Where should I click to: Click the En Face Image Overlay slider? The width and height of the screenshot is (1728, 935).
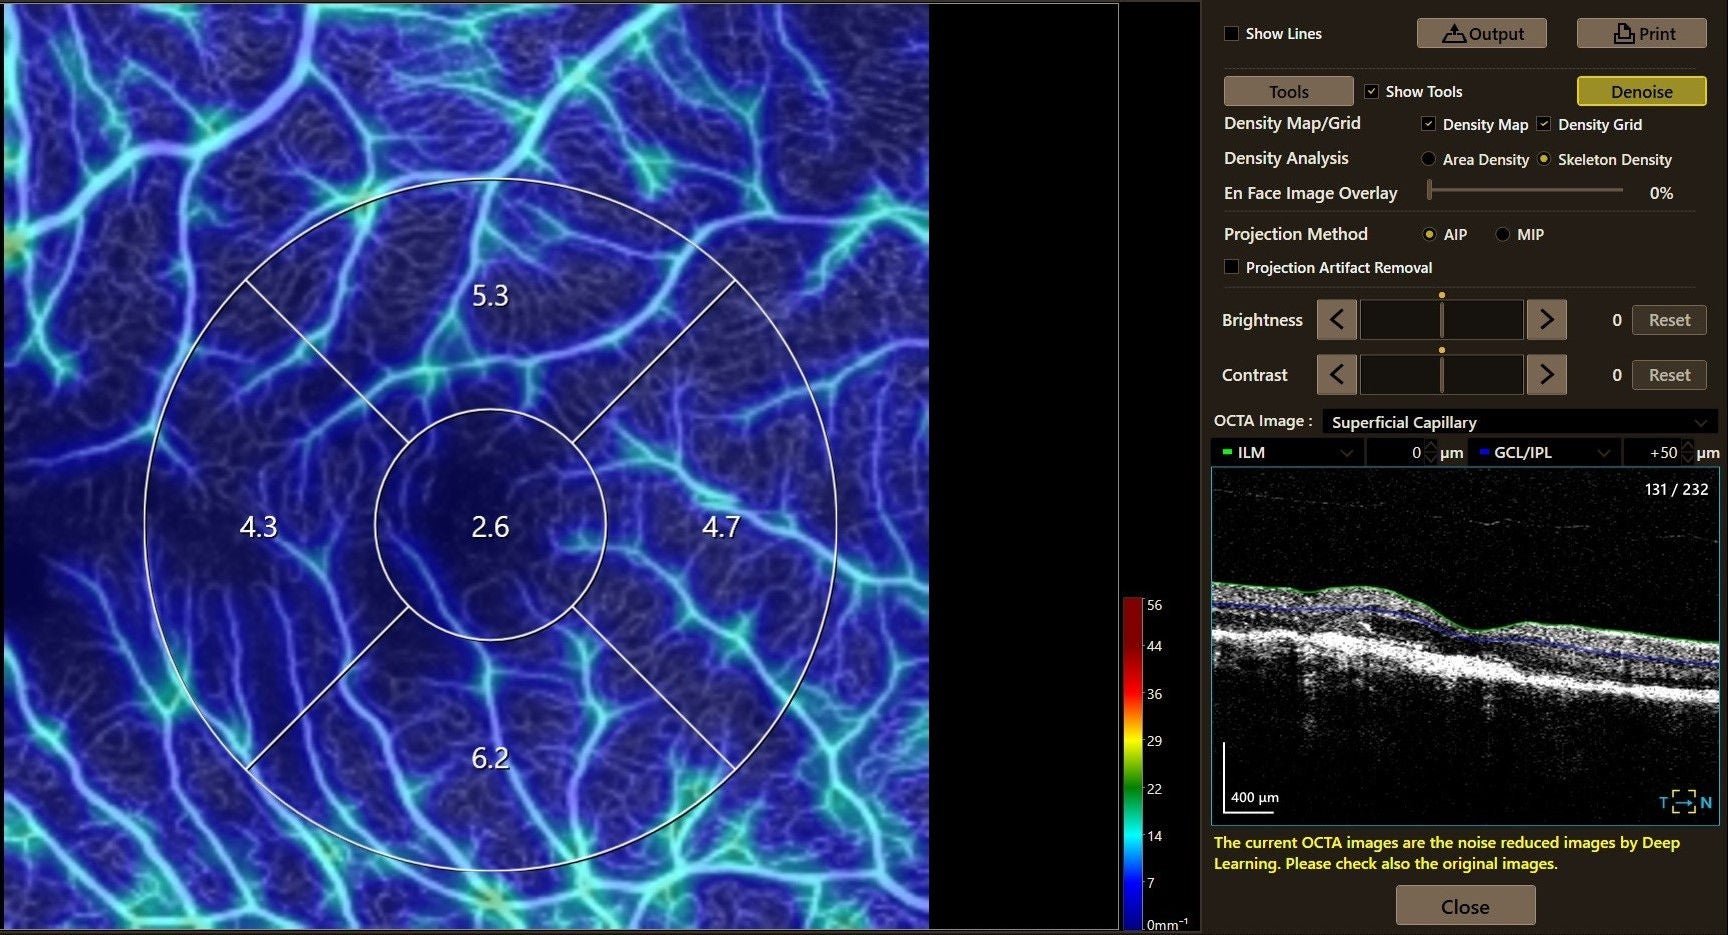coord(1525,190)
